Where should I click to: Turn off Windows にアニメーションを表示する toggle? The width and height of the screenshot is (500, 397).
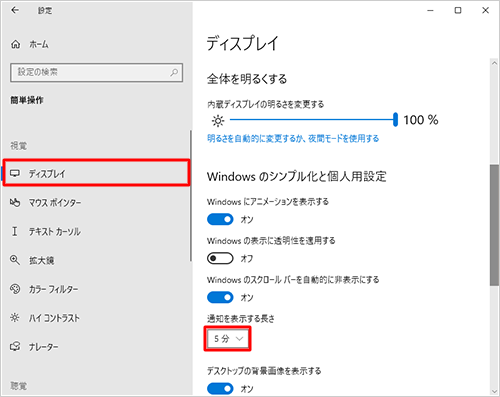[x=220, y=220]
